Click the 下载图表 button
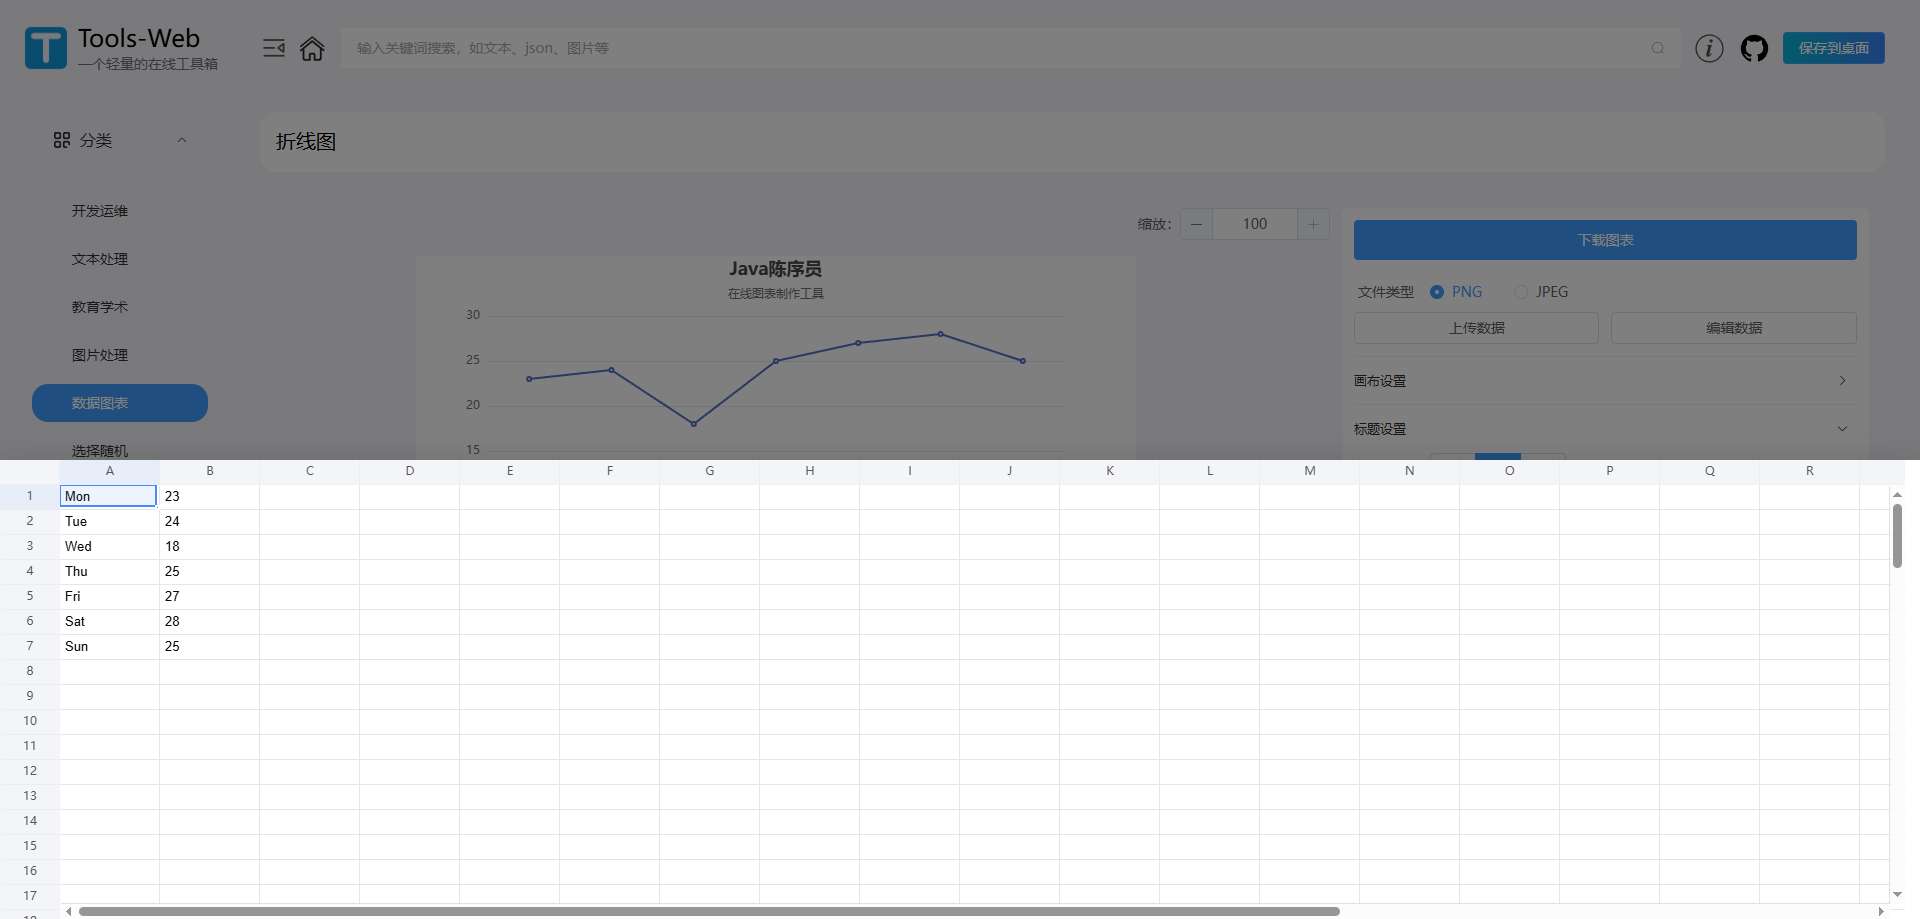 (x=1604, y=240)
